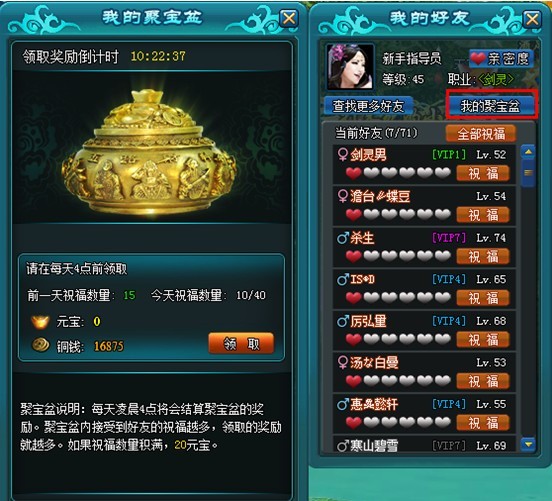552x501 pixels.
Task: Click the friends list scroll down arrow
Action: [528, 444]
